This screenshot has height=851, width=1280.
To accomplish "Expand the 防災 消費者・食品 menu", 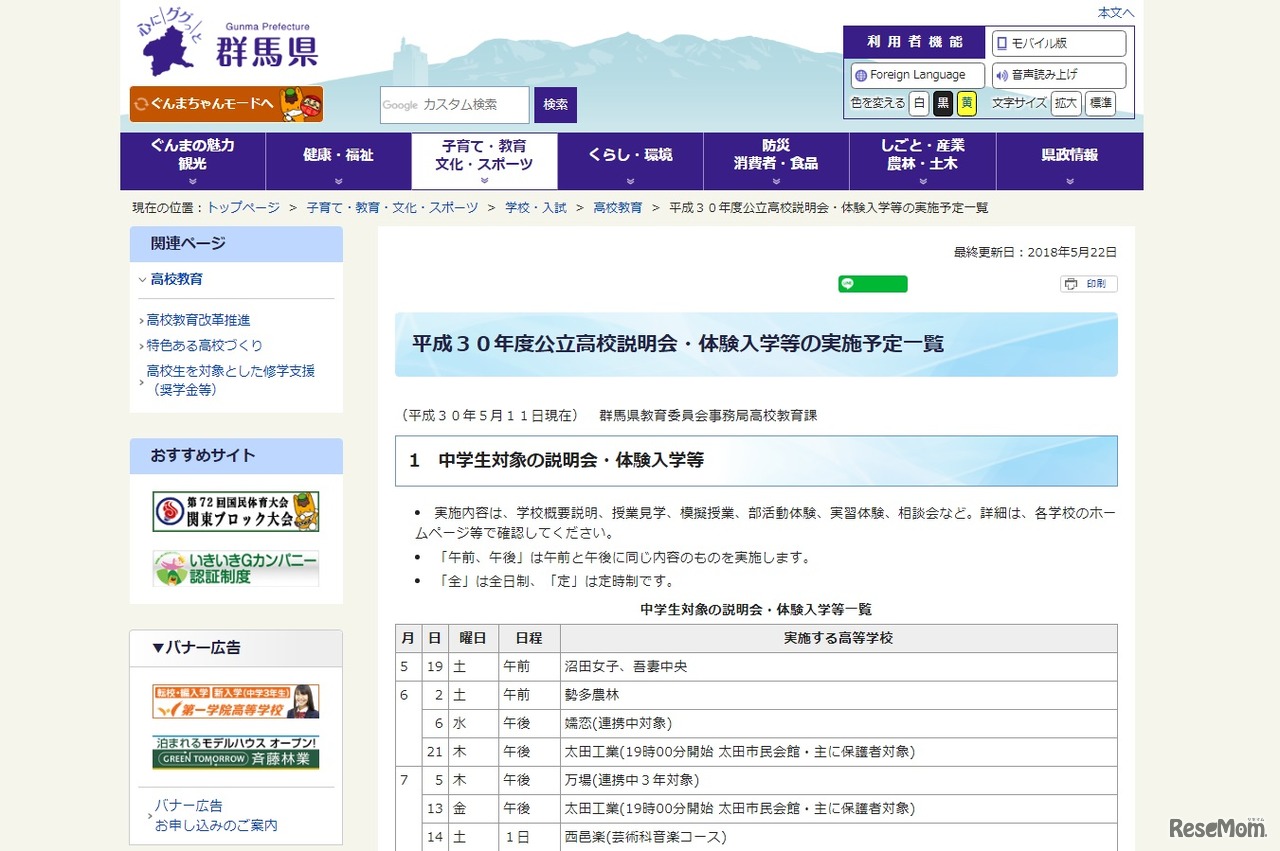I will (x=776, y=161).
